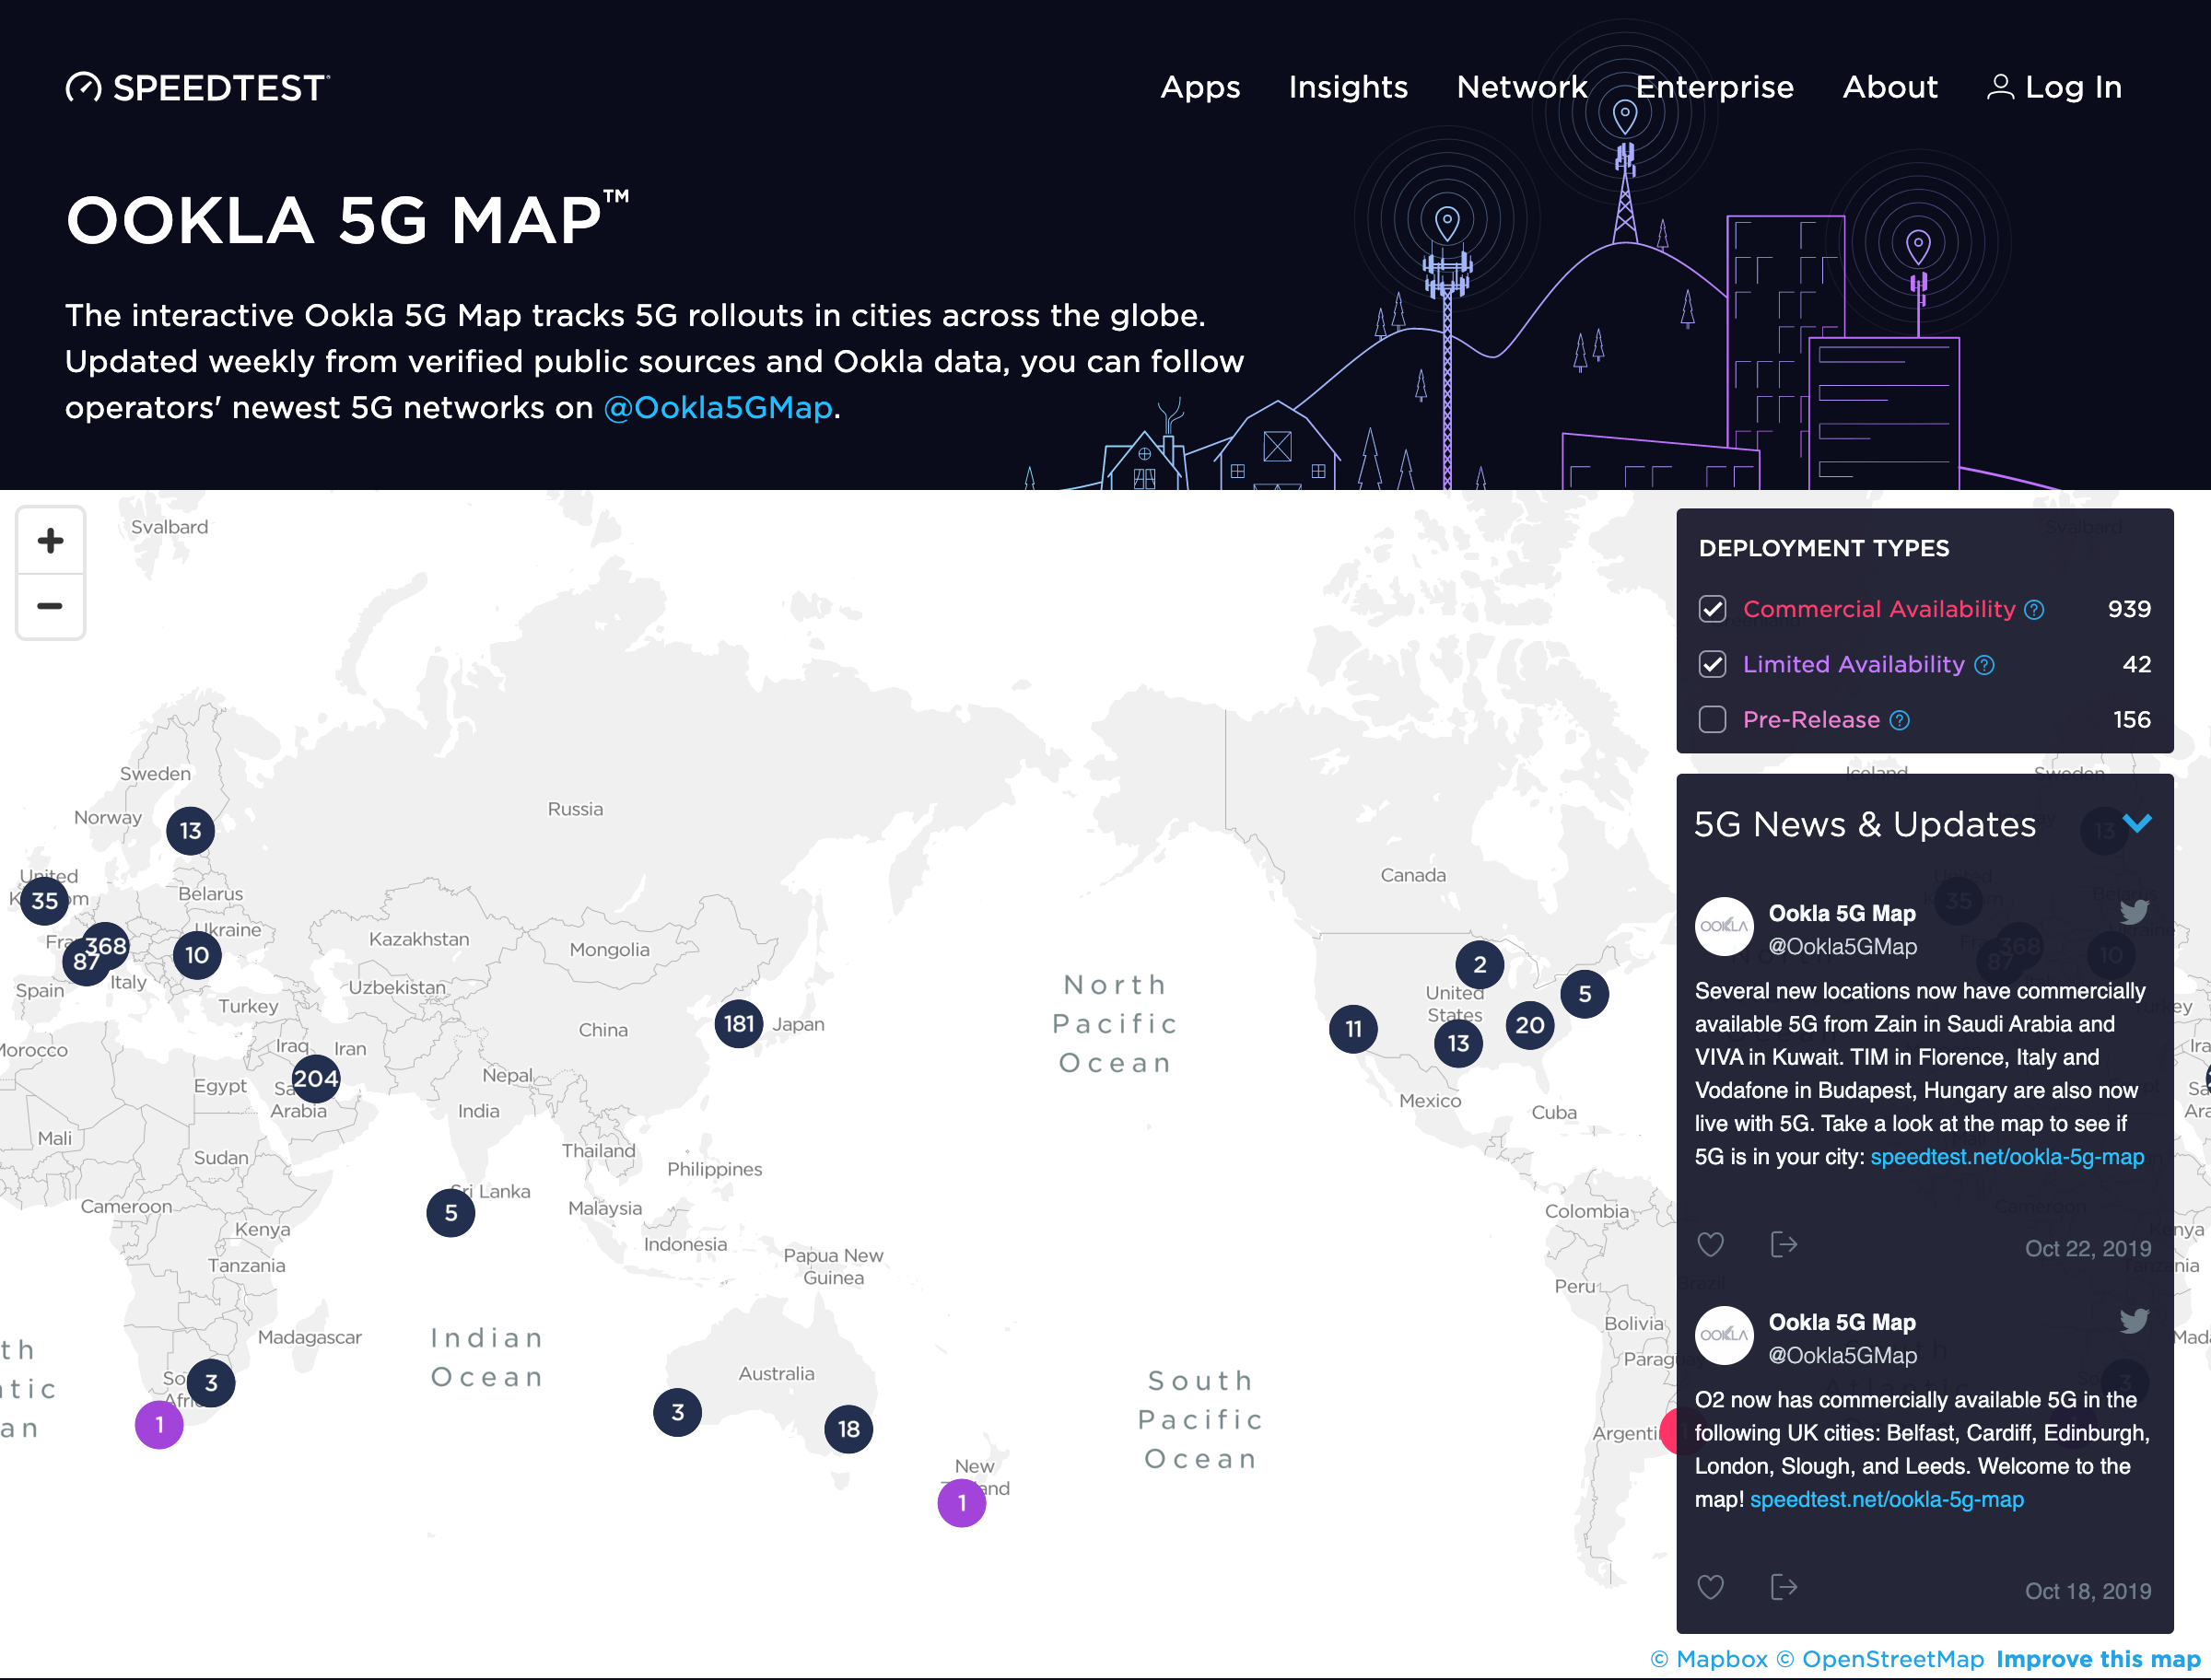Open the Enterprise menu
The width and height of the screenshot is (2211, 1680).
(1714, 88)
